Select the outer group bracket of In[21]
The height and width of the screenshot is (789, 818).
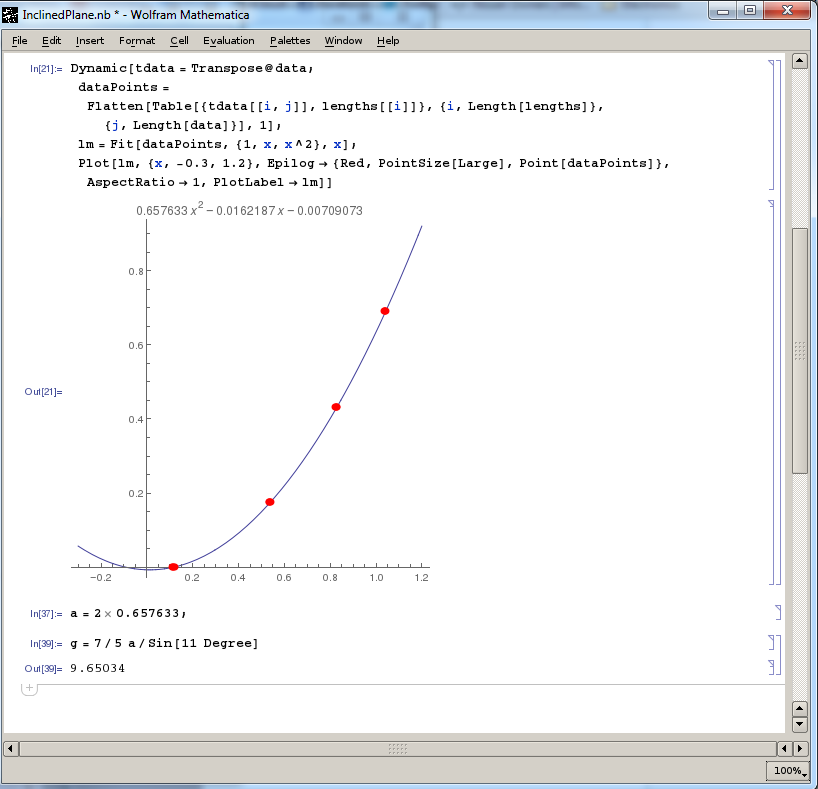point(778,322)
